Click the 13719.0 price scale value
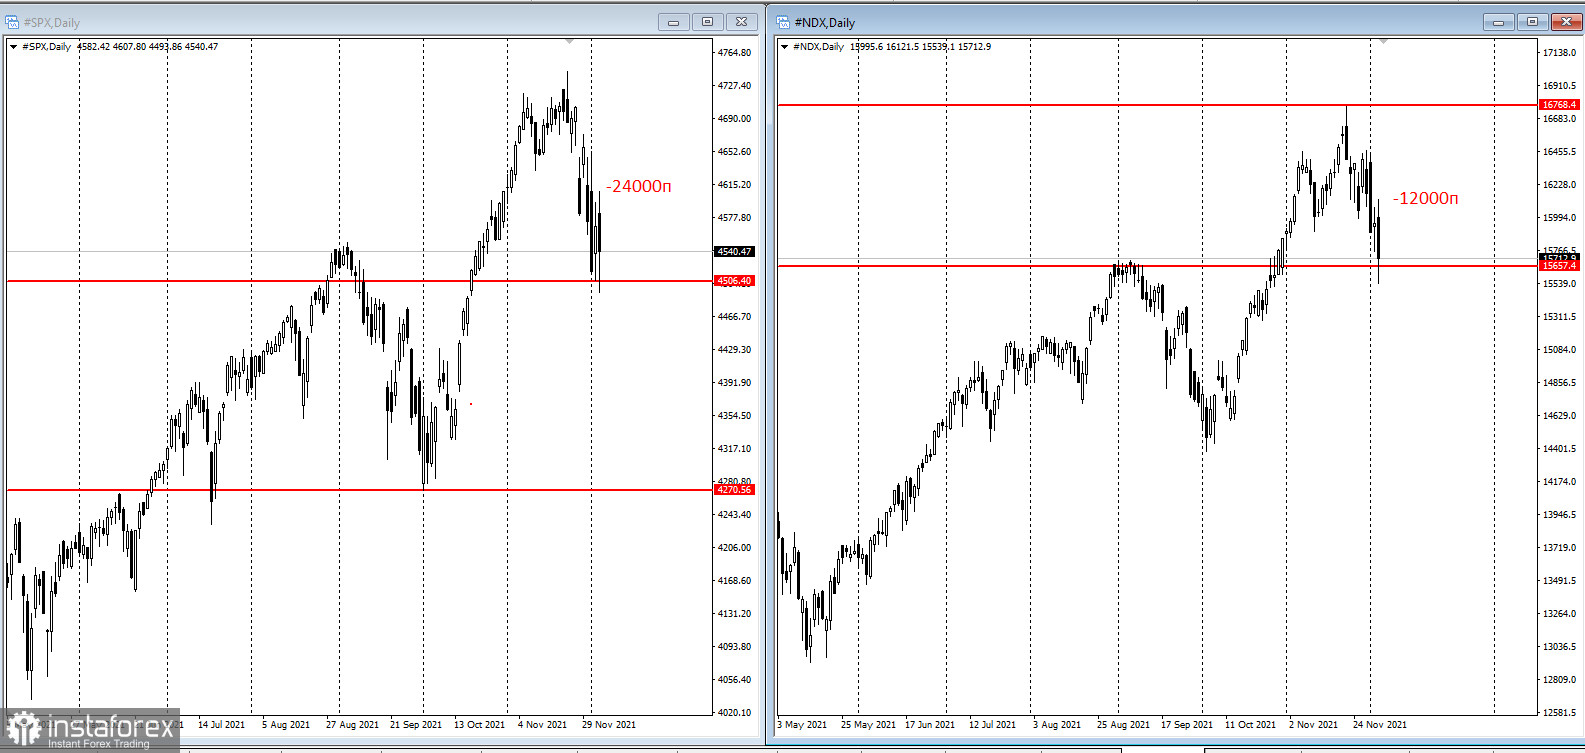The image size is (1585, 753). tap(1560, 548)
